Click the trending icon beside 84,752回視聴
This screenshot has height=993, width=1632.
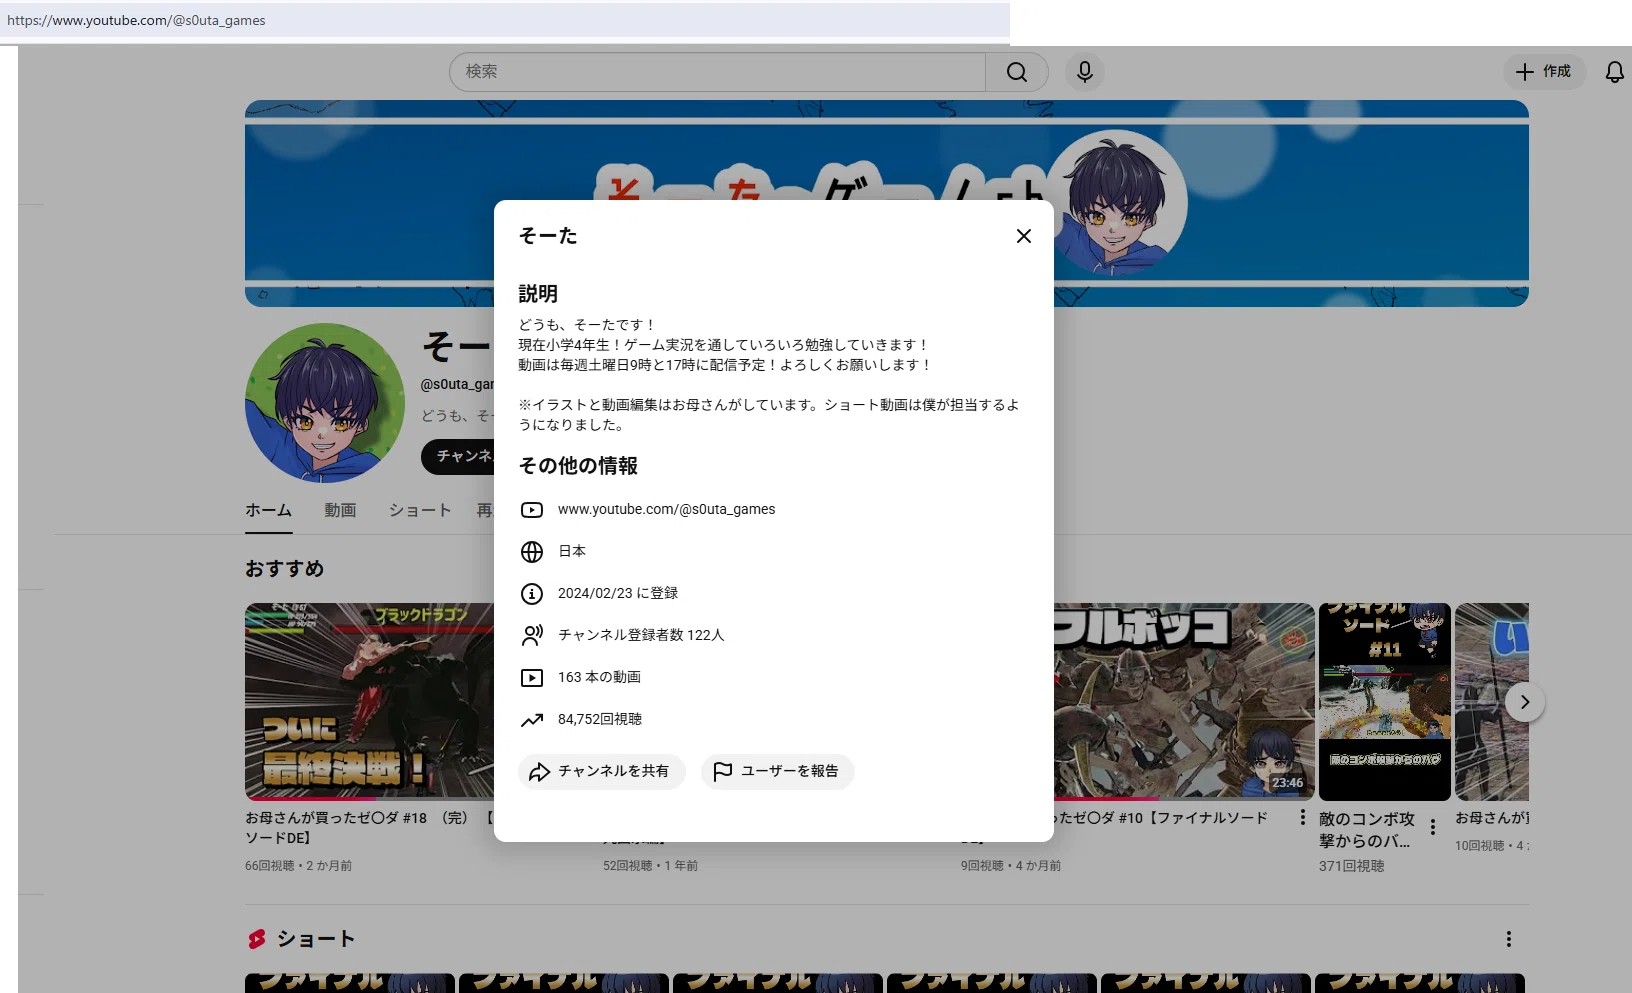(x=532, y=720)
